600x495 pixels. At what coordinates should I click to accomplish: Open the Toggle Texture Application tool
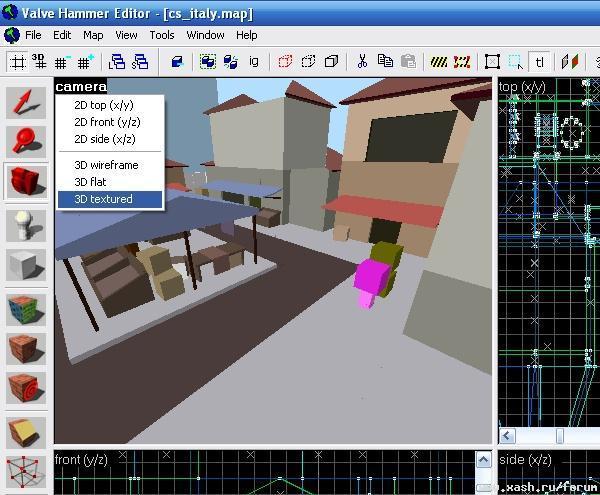[x=25, y=308]
